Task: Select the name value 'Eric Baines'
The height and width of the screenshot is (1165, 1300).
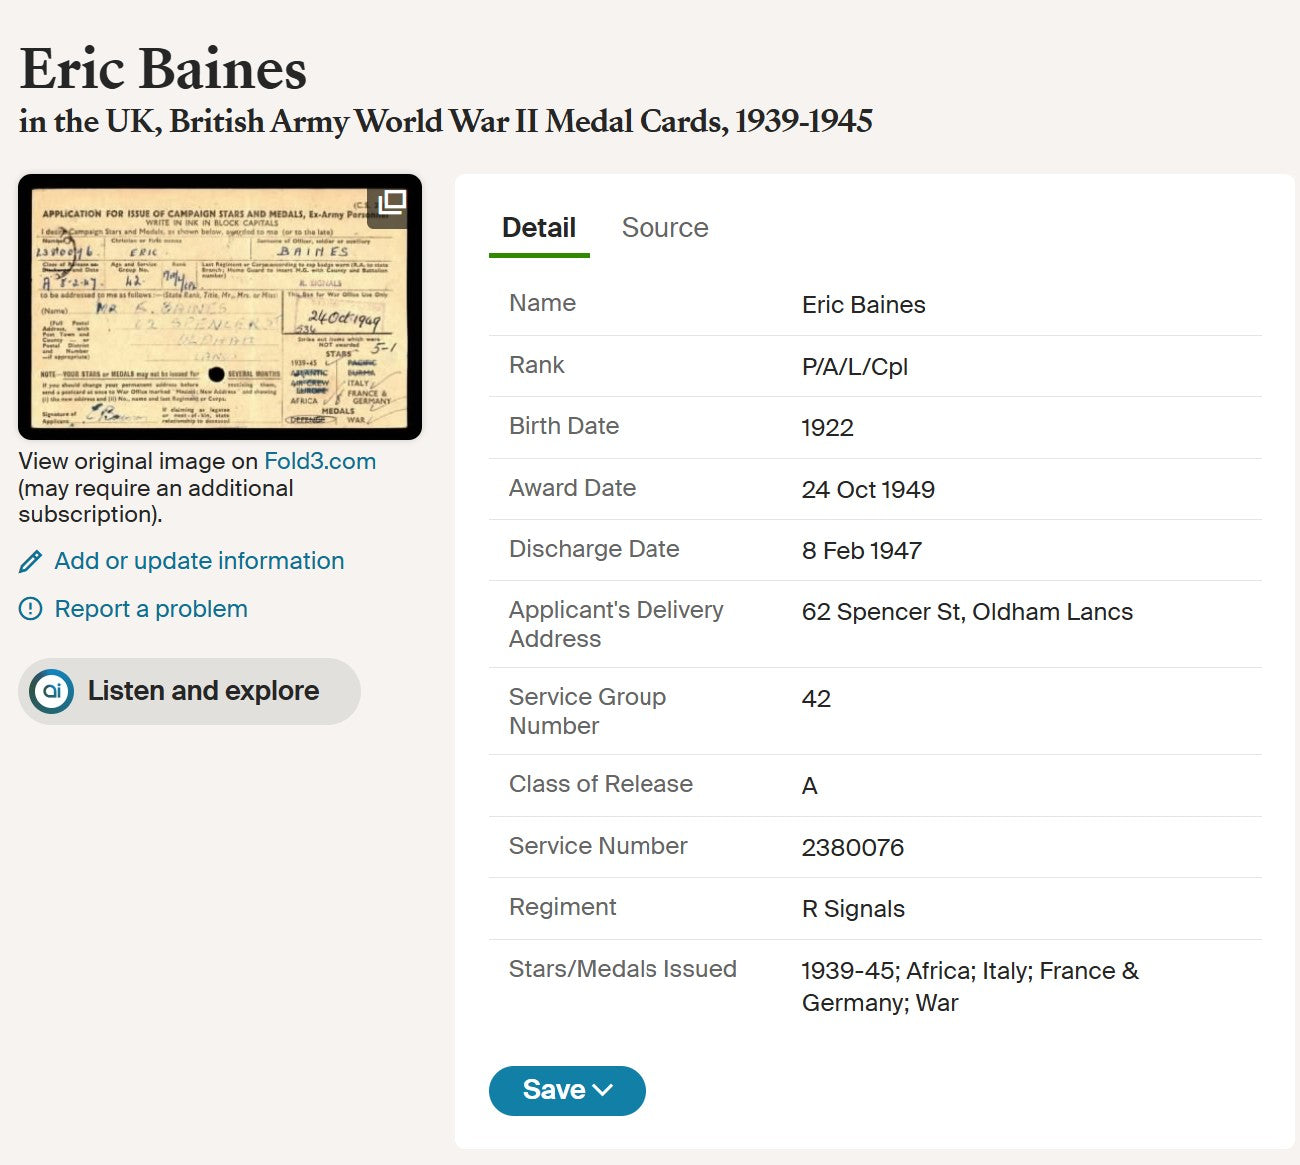Action: pyautogui.click(x=864, y=305)
